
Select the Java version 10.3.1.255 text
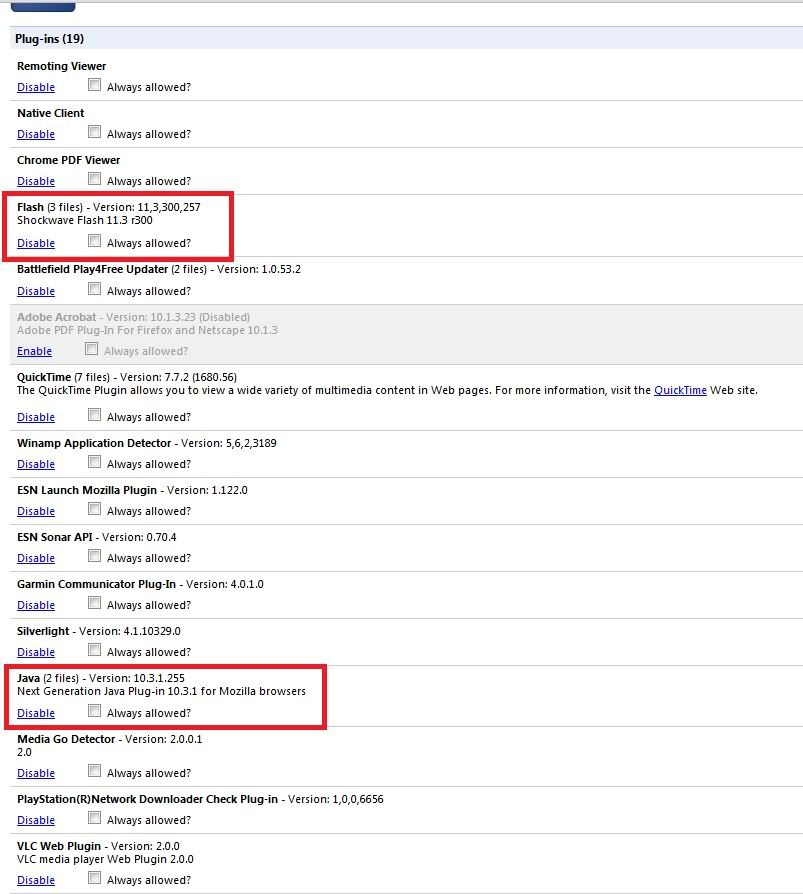(x=137, y=678)
